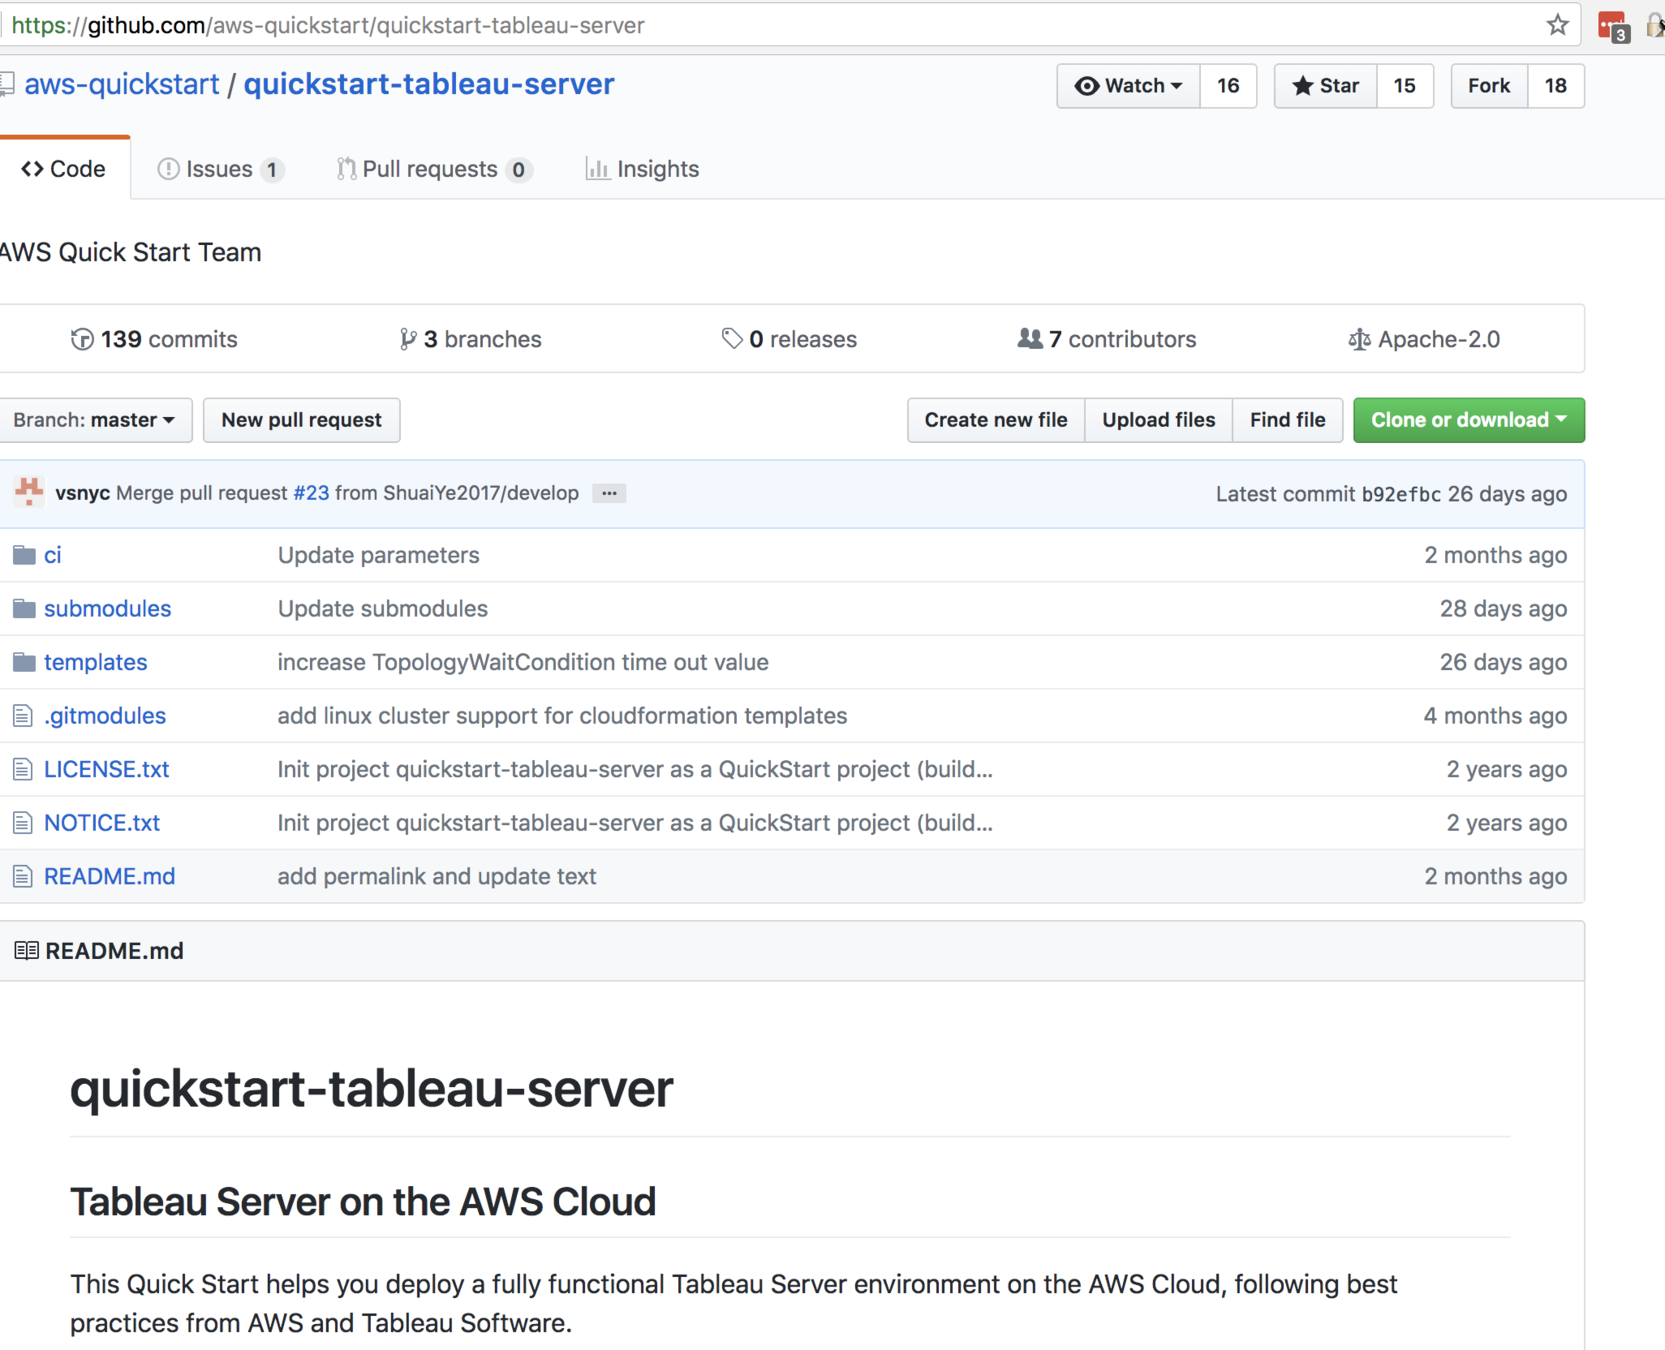Click the commits history clock icon
This screenshot has height=1350, width=1665.
point(82,339)
